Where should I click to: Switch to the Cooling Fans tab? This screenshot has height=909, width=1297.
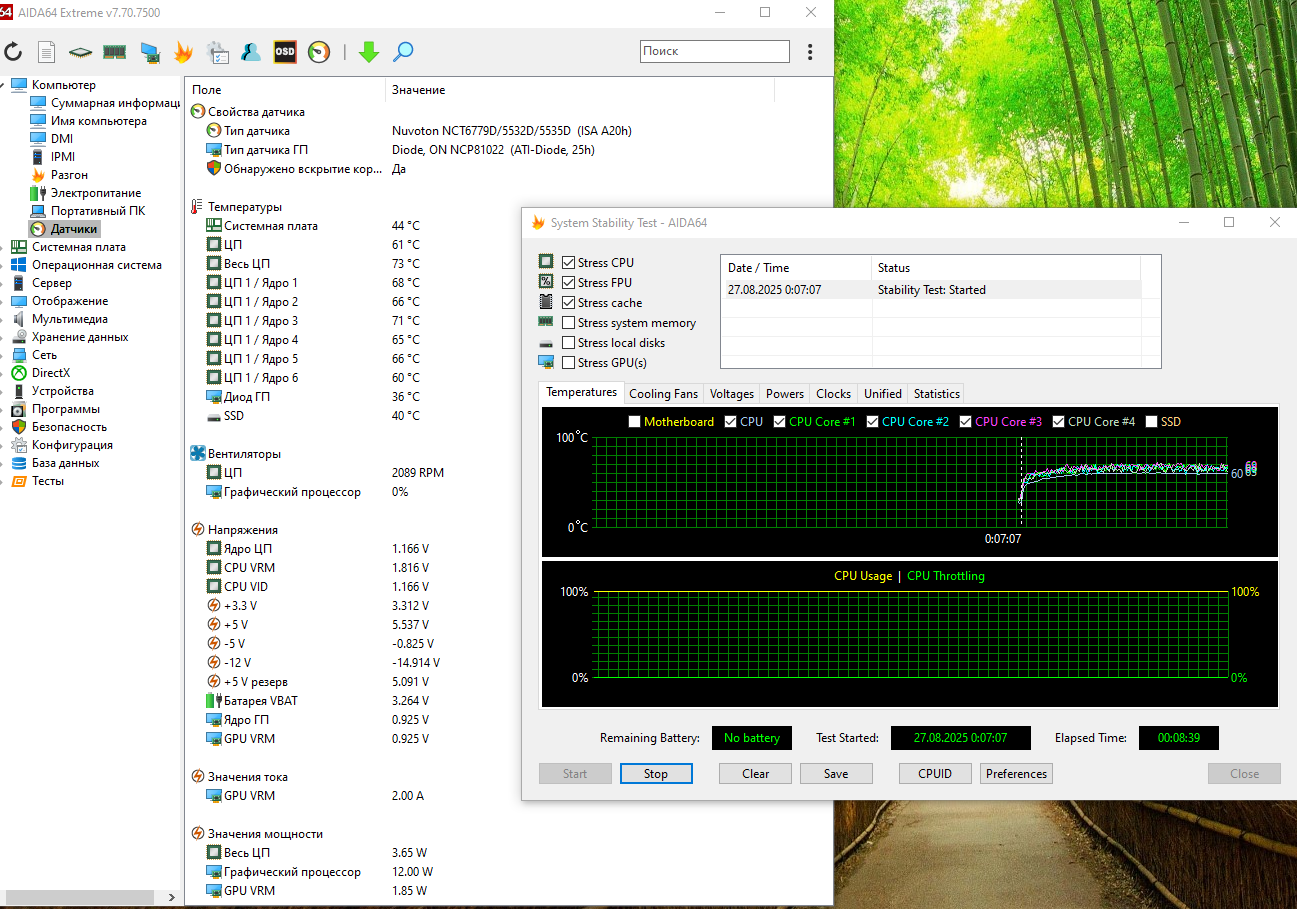(664, 394)
